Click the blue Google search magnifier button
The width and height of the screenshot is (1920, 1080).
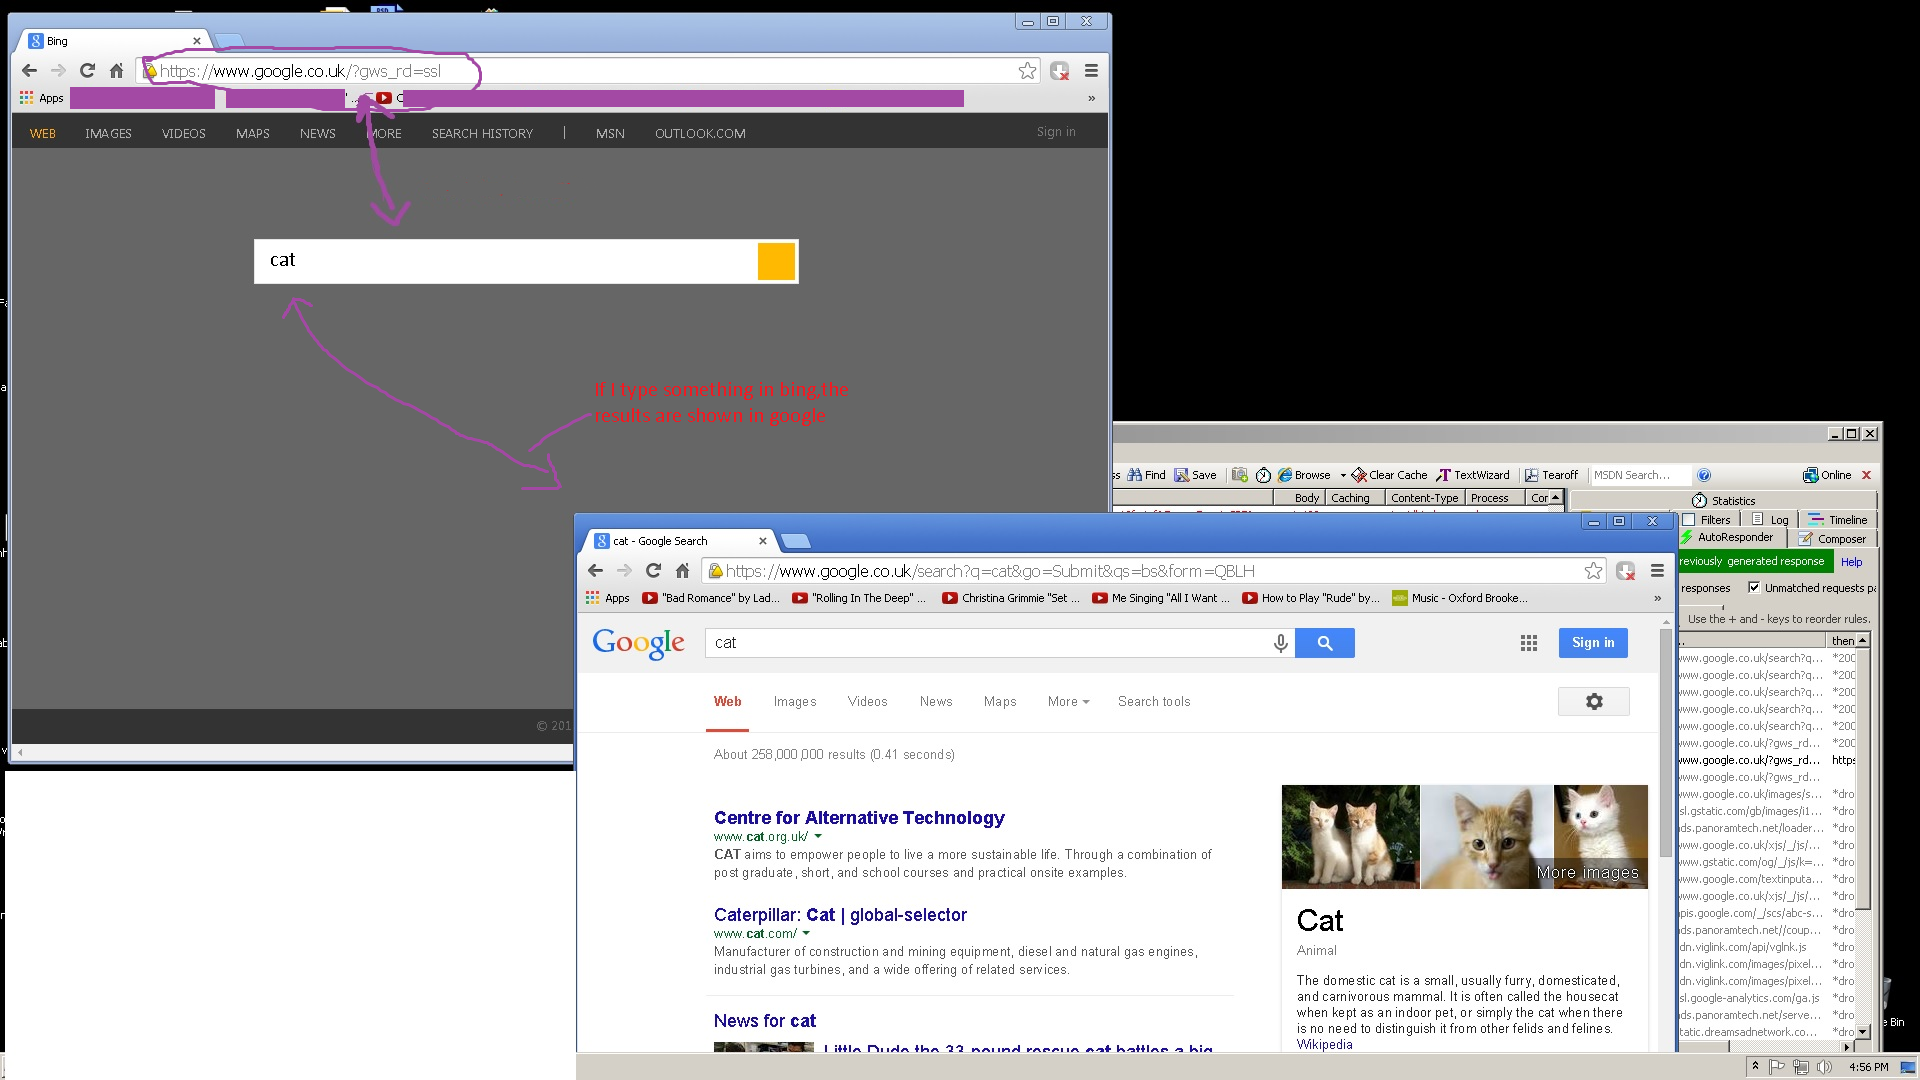[x=1324, y=643]
